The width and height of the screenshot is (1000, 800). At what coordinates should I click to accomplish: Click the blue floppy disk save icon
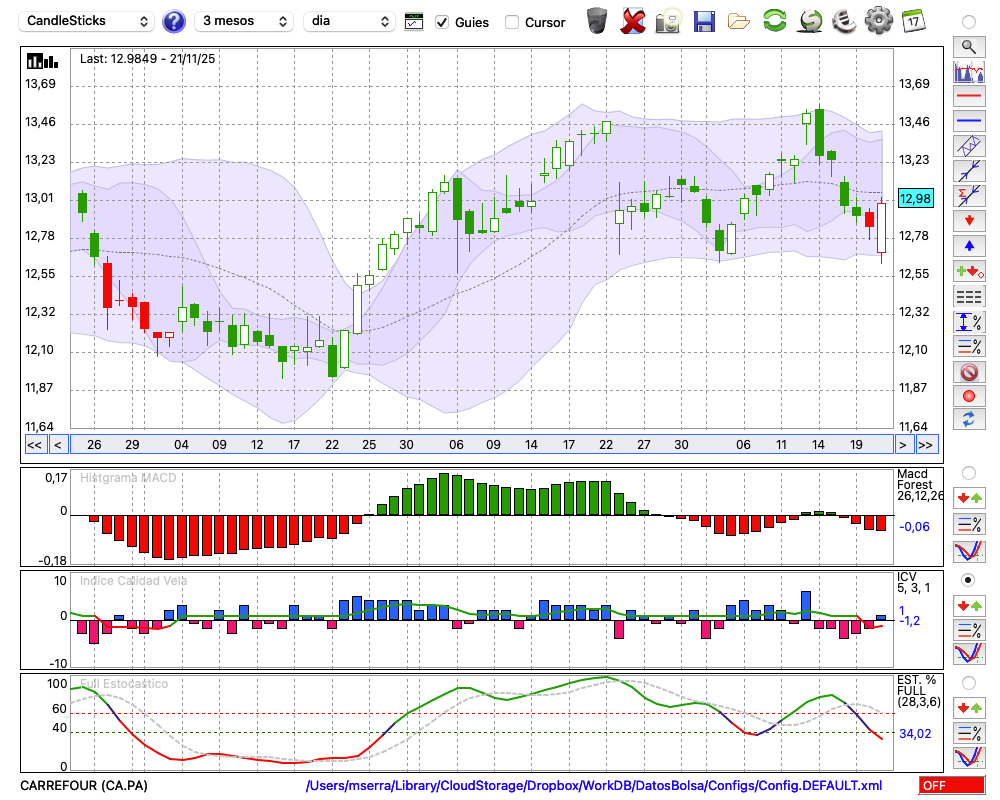pyautogui.click(x=704, y=20)
